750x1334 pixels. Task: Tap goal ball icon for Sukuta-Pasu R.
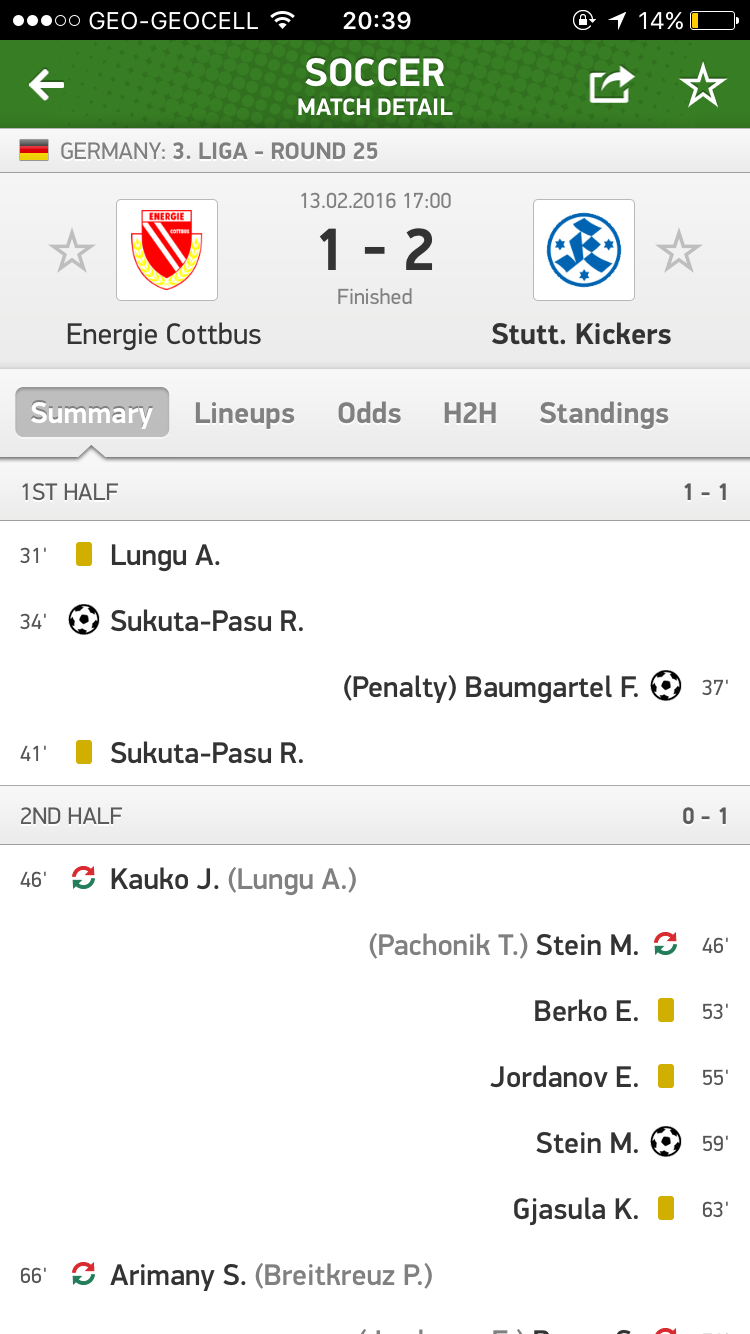tap(84, 620)
